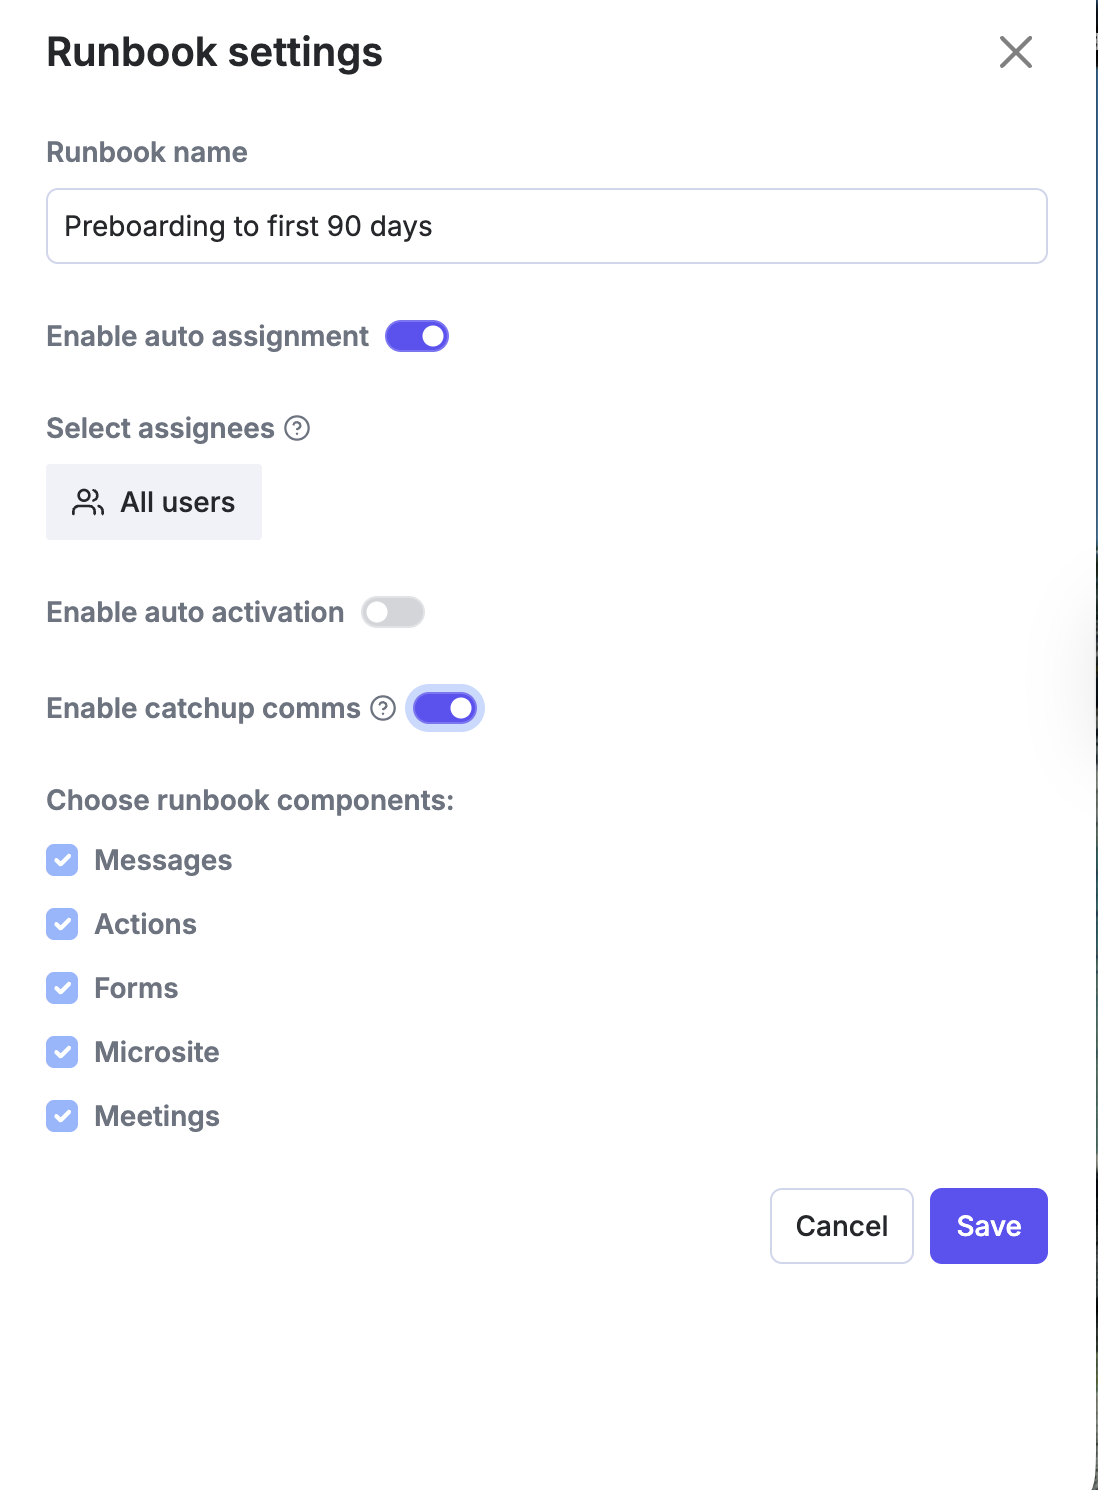The image size is (1098, 1490).
Task: Click the Choose runbook components label
Action: (250, 800)
